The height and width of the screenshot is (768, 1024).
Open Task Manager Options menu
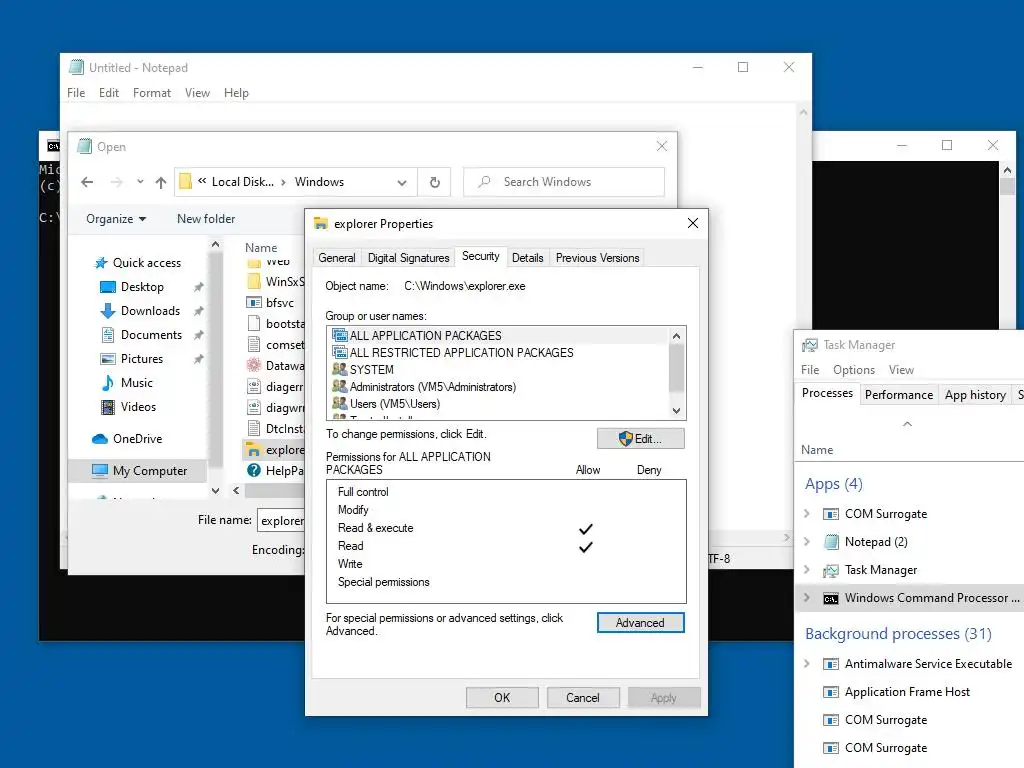click(x=854, y=370)
